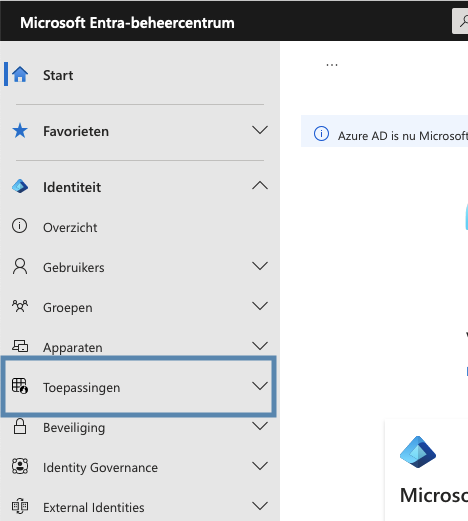468x521 pixels.
Task: Expand the Favorieten section chevron
Action: (260, 130)
